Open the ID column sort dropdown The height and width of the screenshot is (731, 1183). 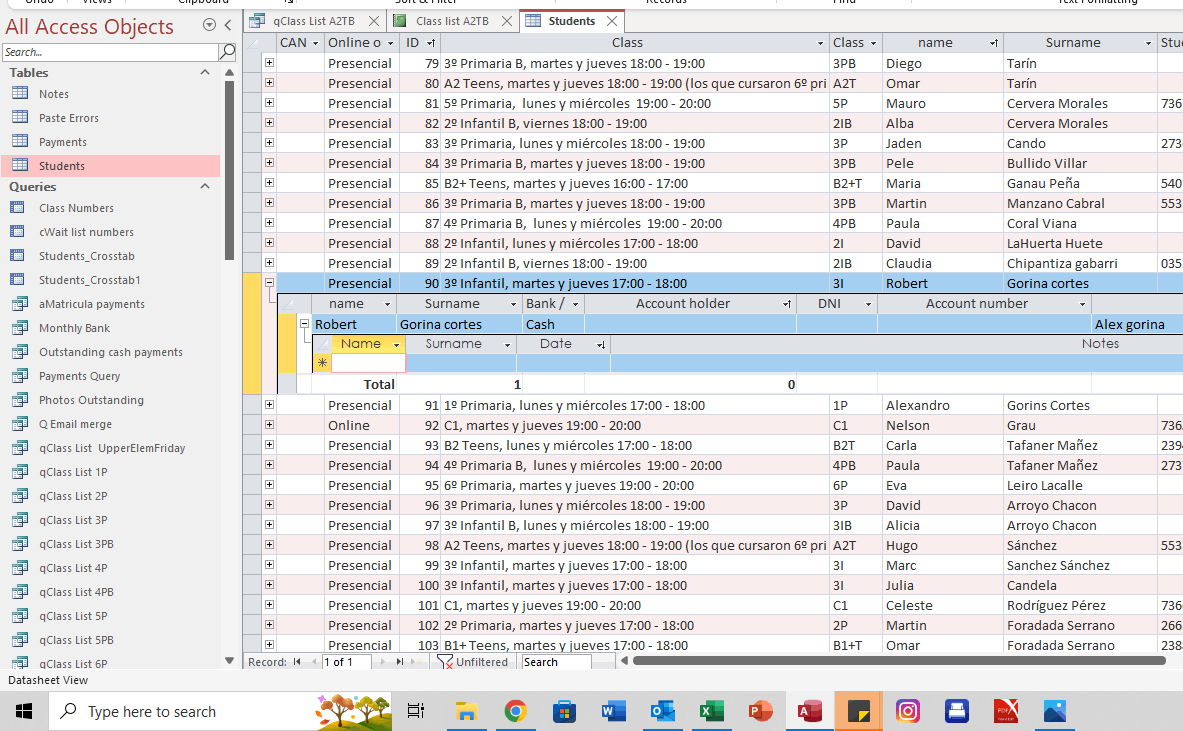431,43
